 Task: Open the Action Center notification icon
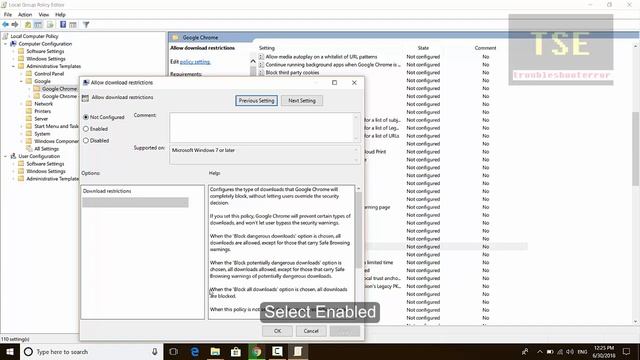627,351
